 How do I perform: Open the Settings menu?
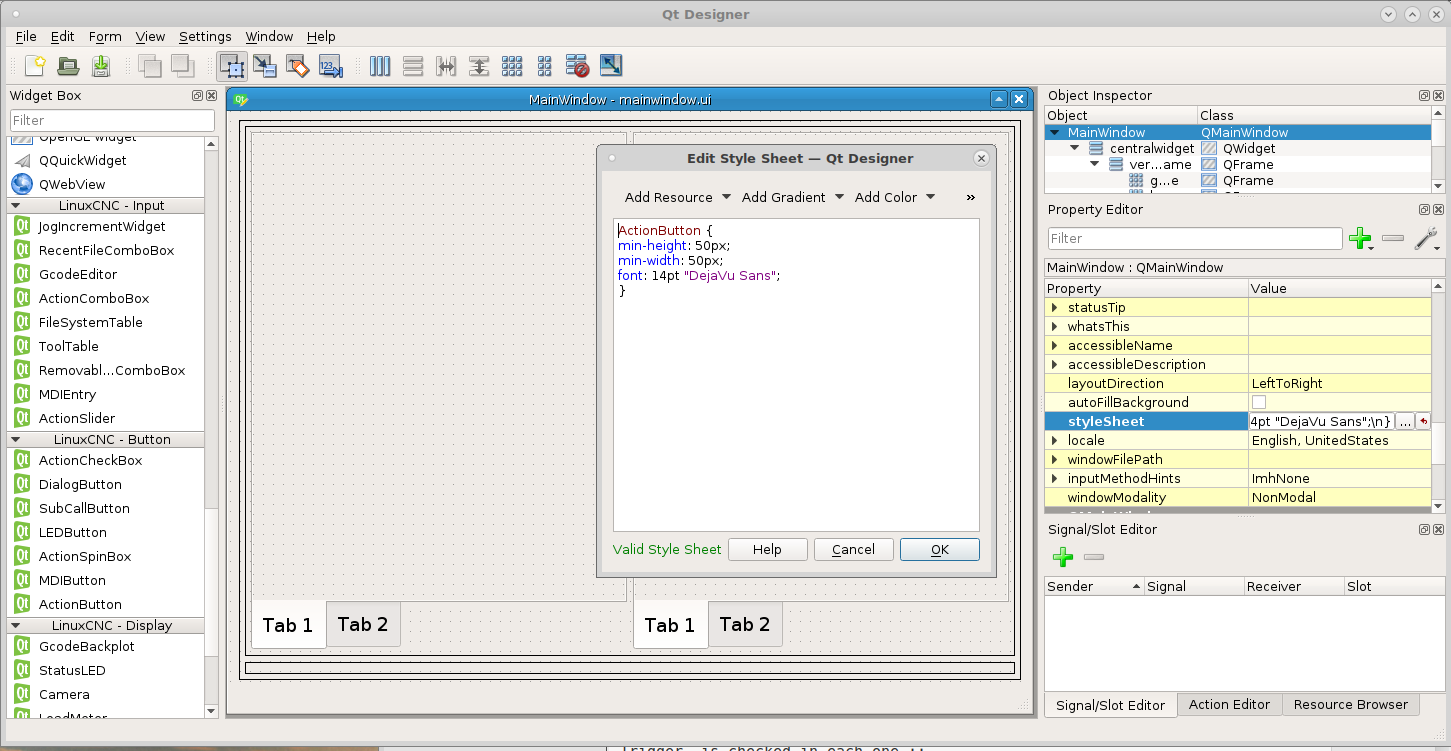[x=205, y=36]
